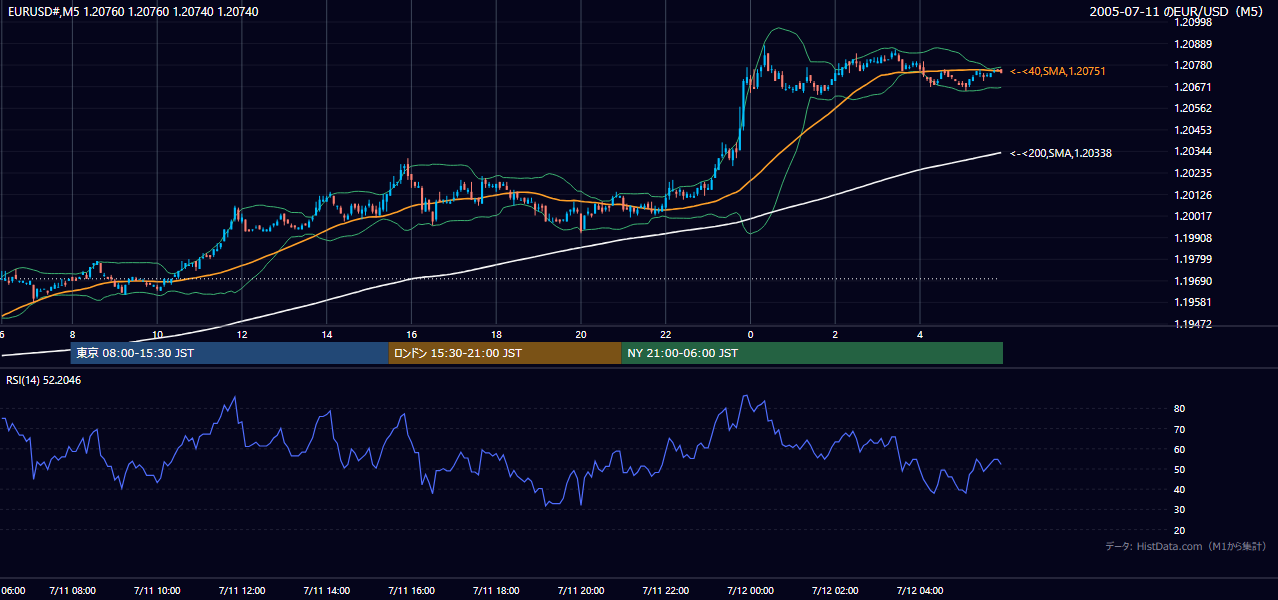The height and width of the screenshot is (600, 1278).
Task: Select the 東京 08:00-15:30 JST session bar
Action: pos(229,353)
